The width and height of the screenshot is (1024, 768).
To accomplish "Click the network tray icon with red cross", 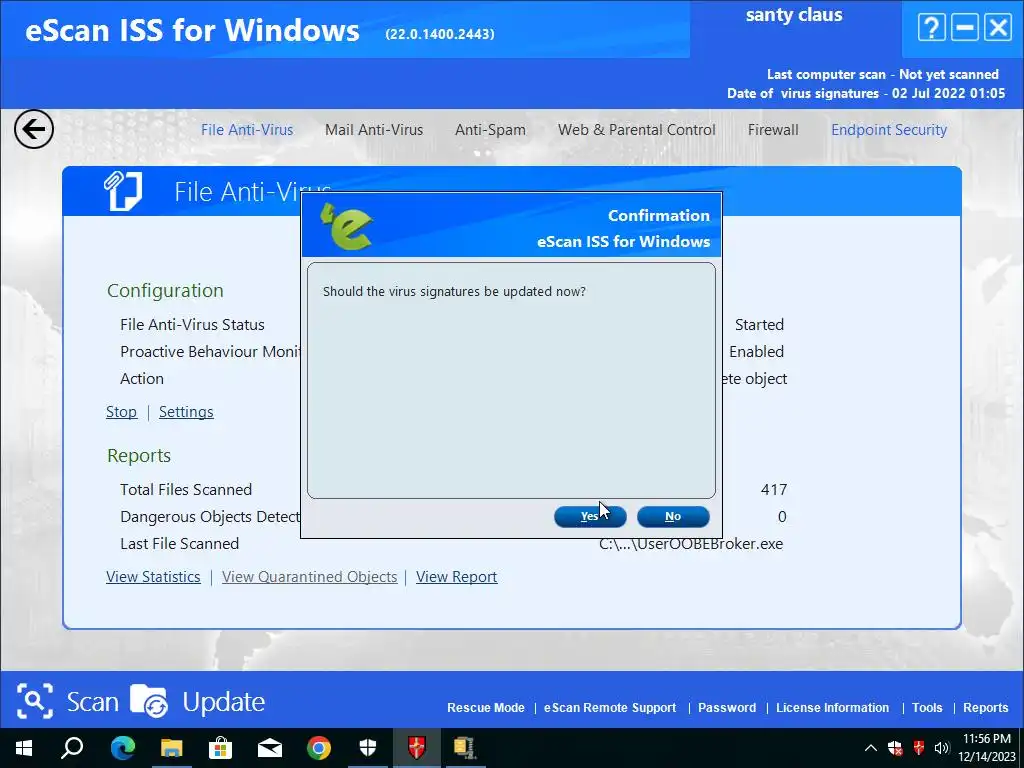I will point(895,748).
